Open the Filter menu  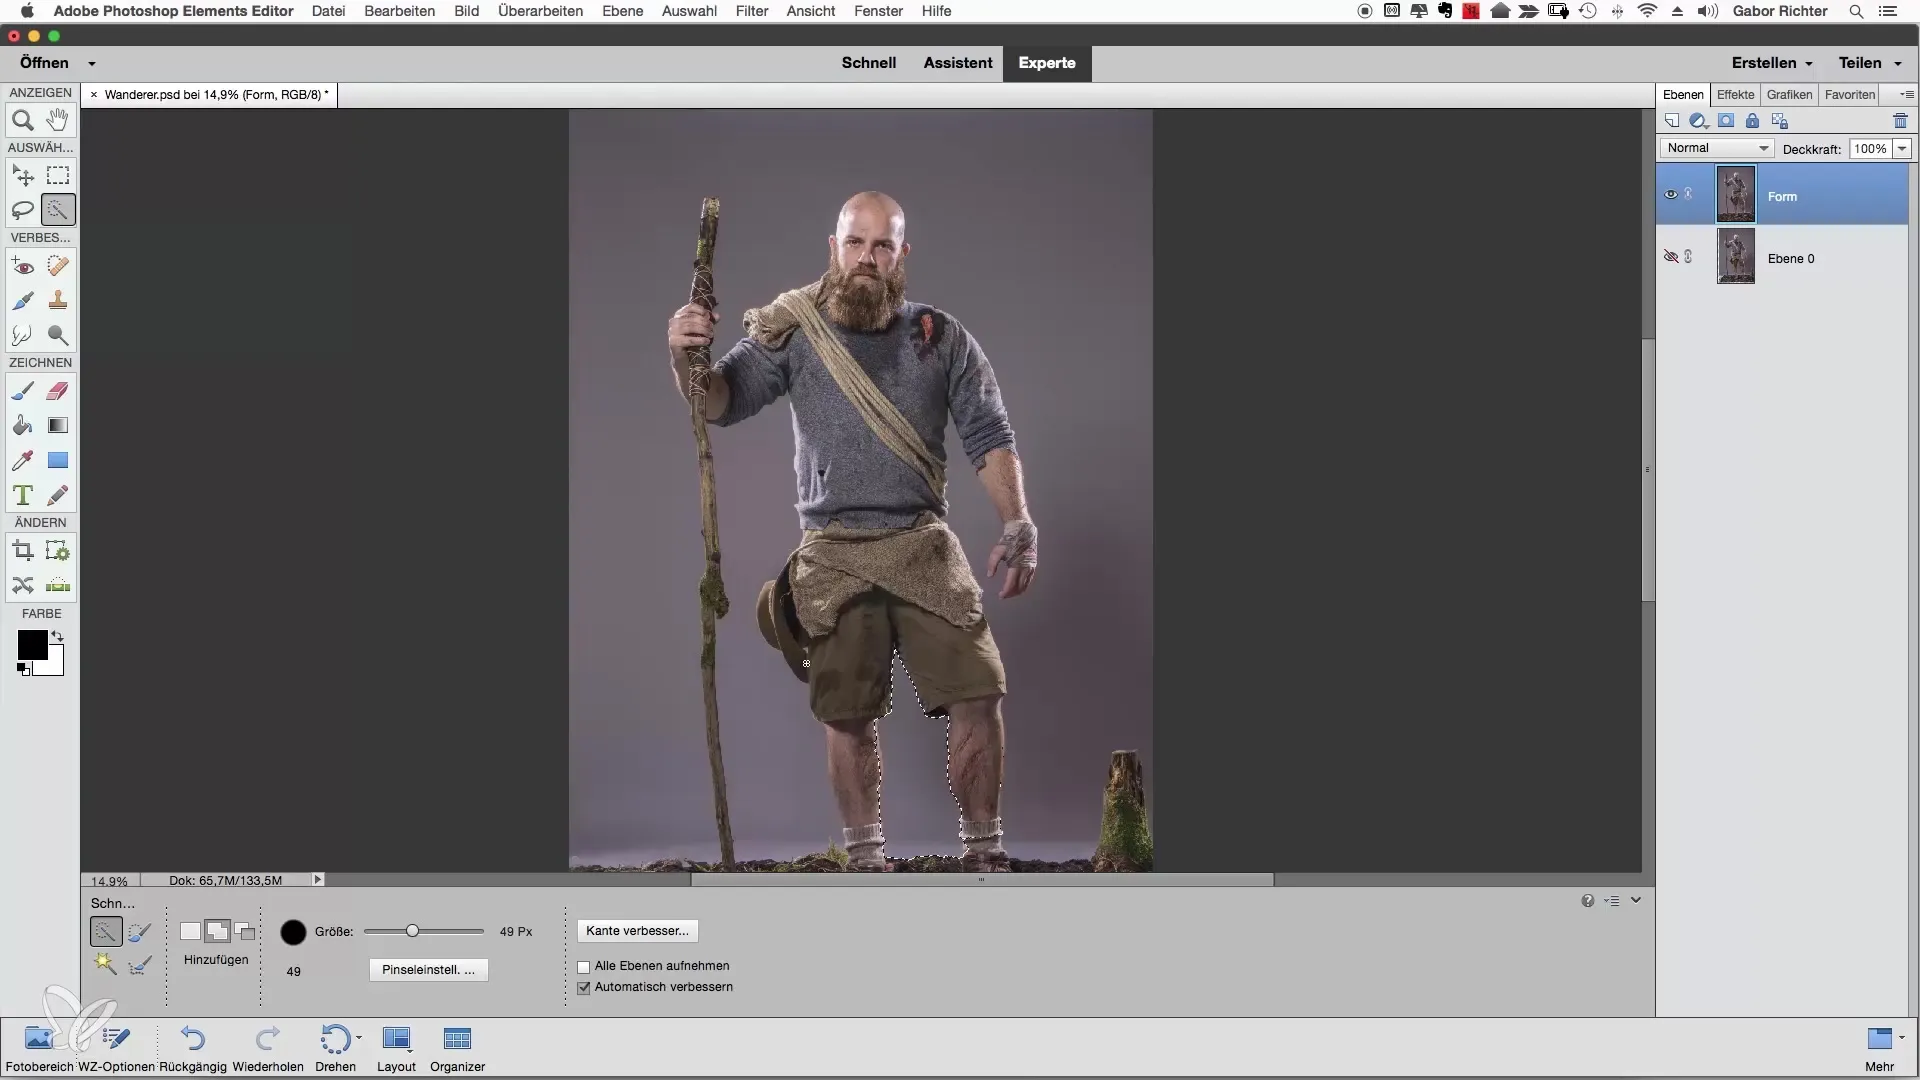point(752,11)
